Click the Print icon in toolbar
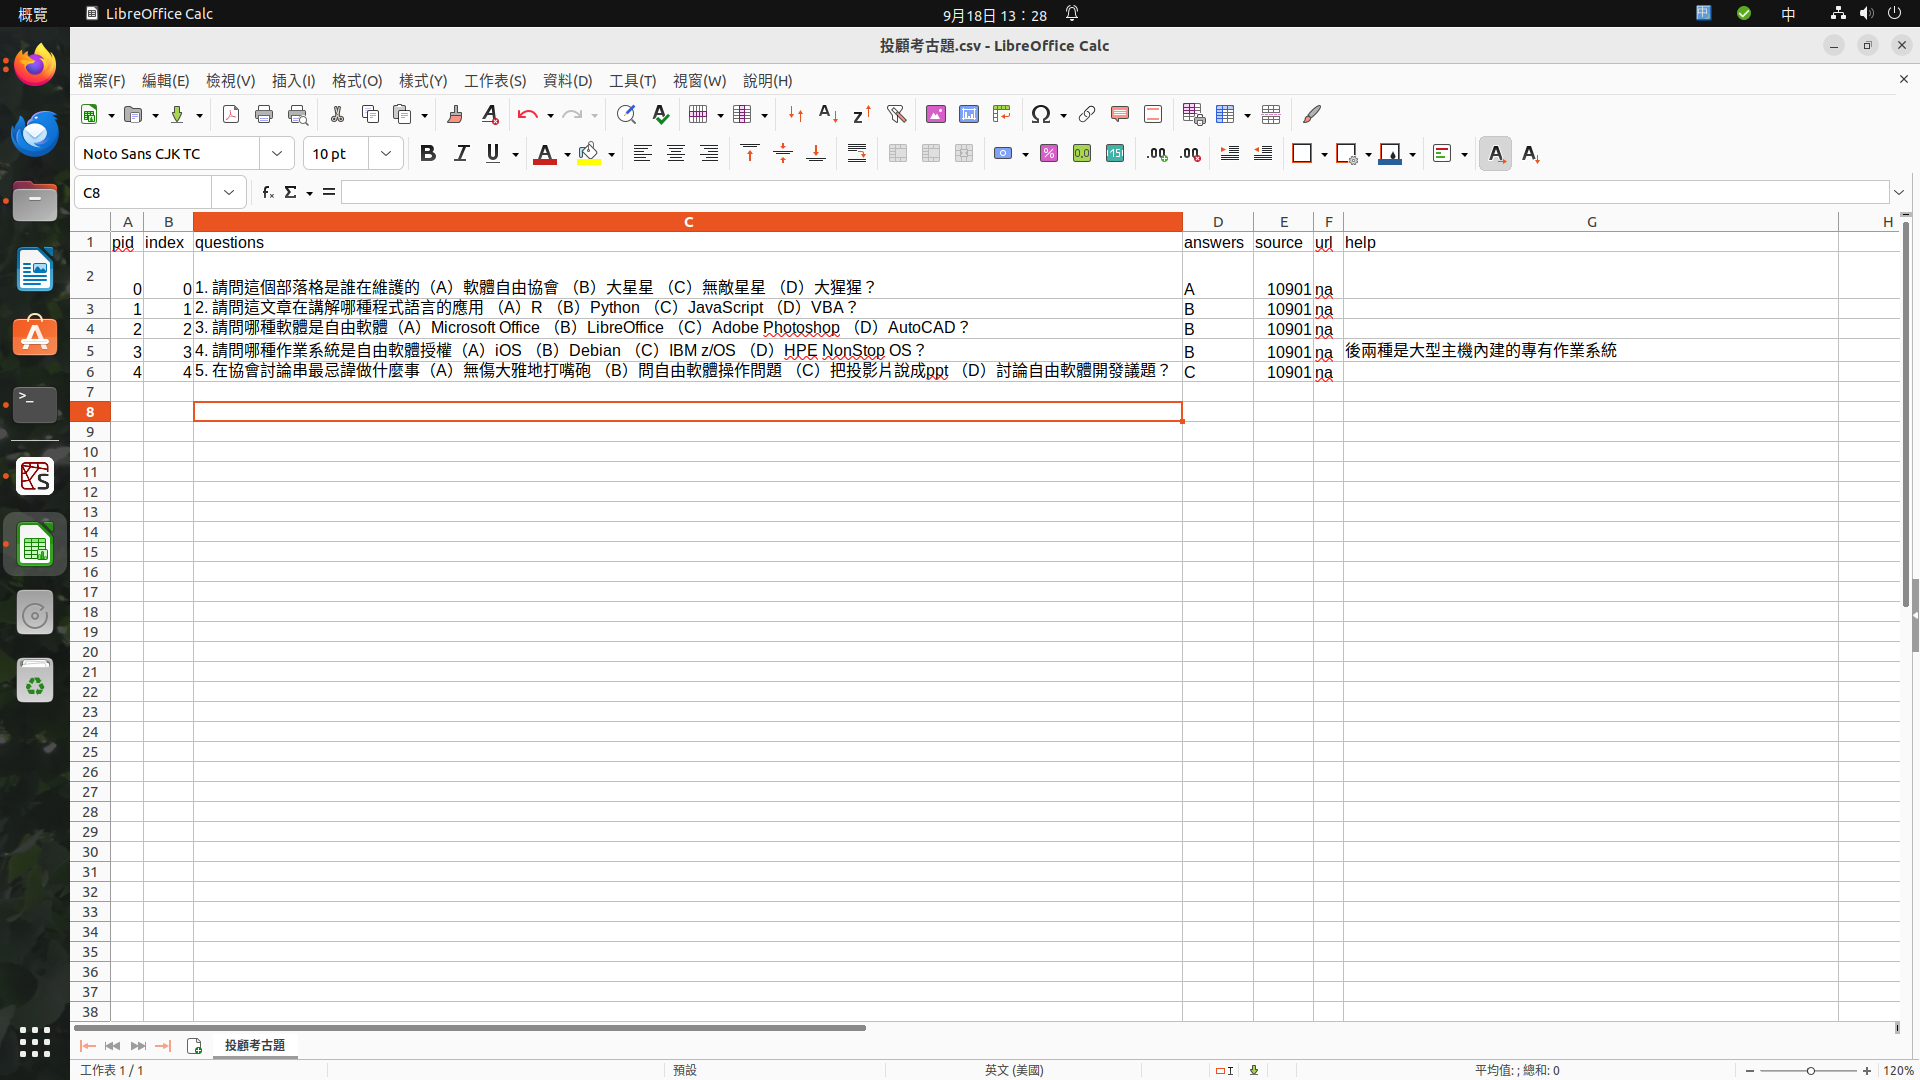This screenshot has width=1920, height=1080. pyautogui.click(x=264, y=114)
